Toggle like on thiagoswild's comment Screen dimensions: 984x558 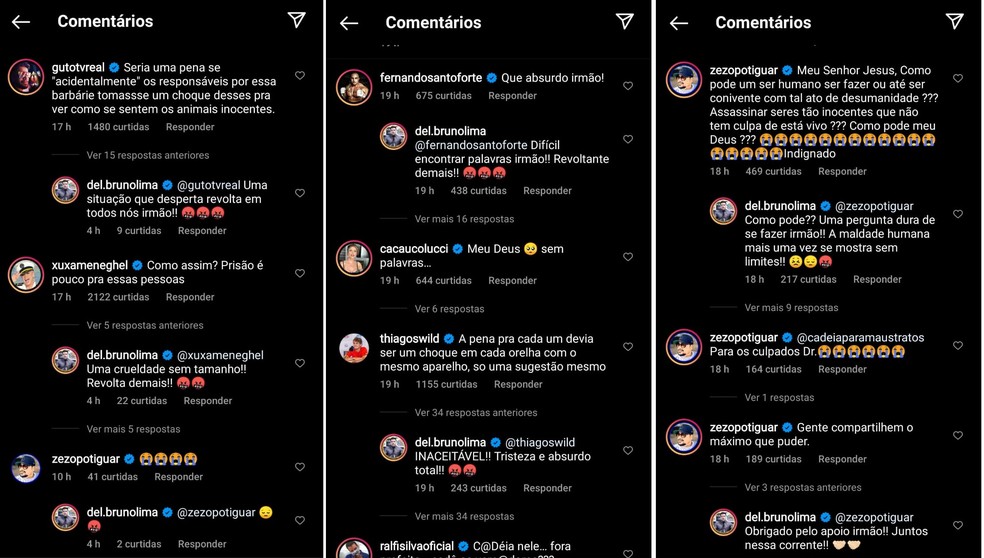[x=628, y=346]
